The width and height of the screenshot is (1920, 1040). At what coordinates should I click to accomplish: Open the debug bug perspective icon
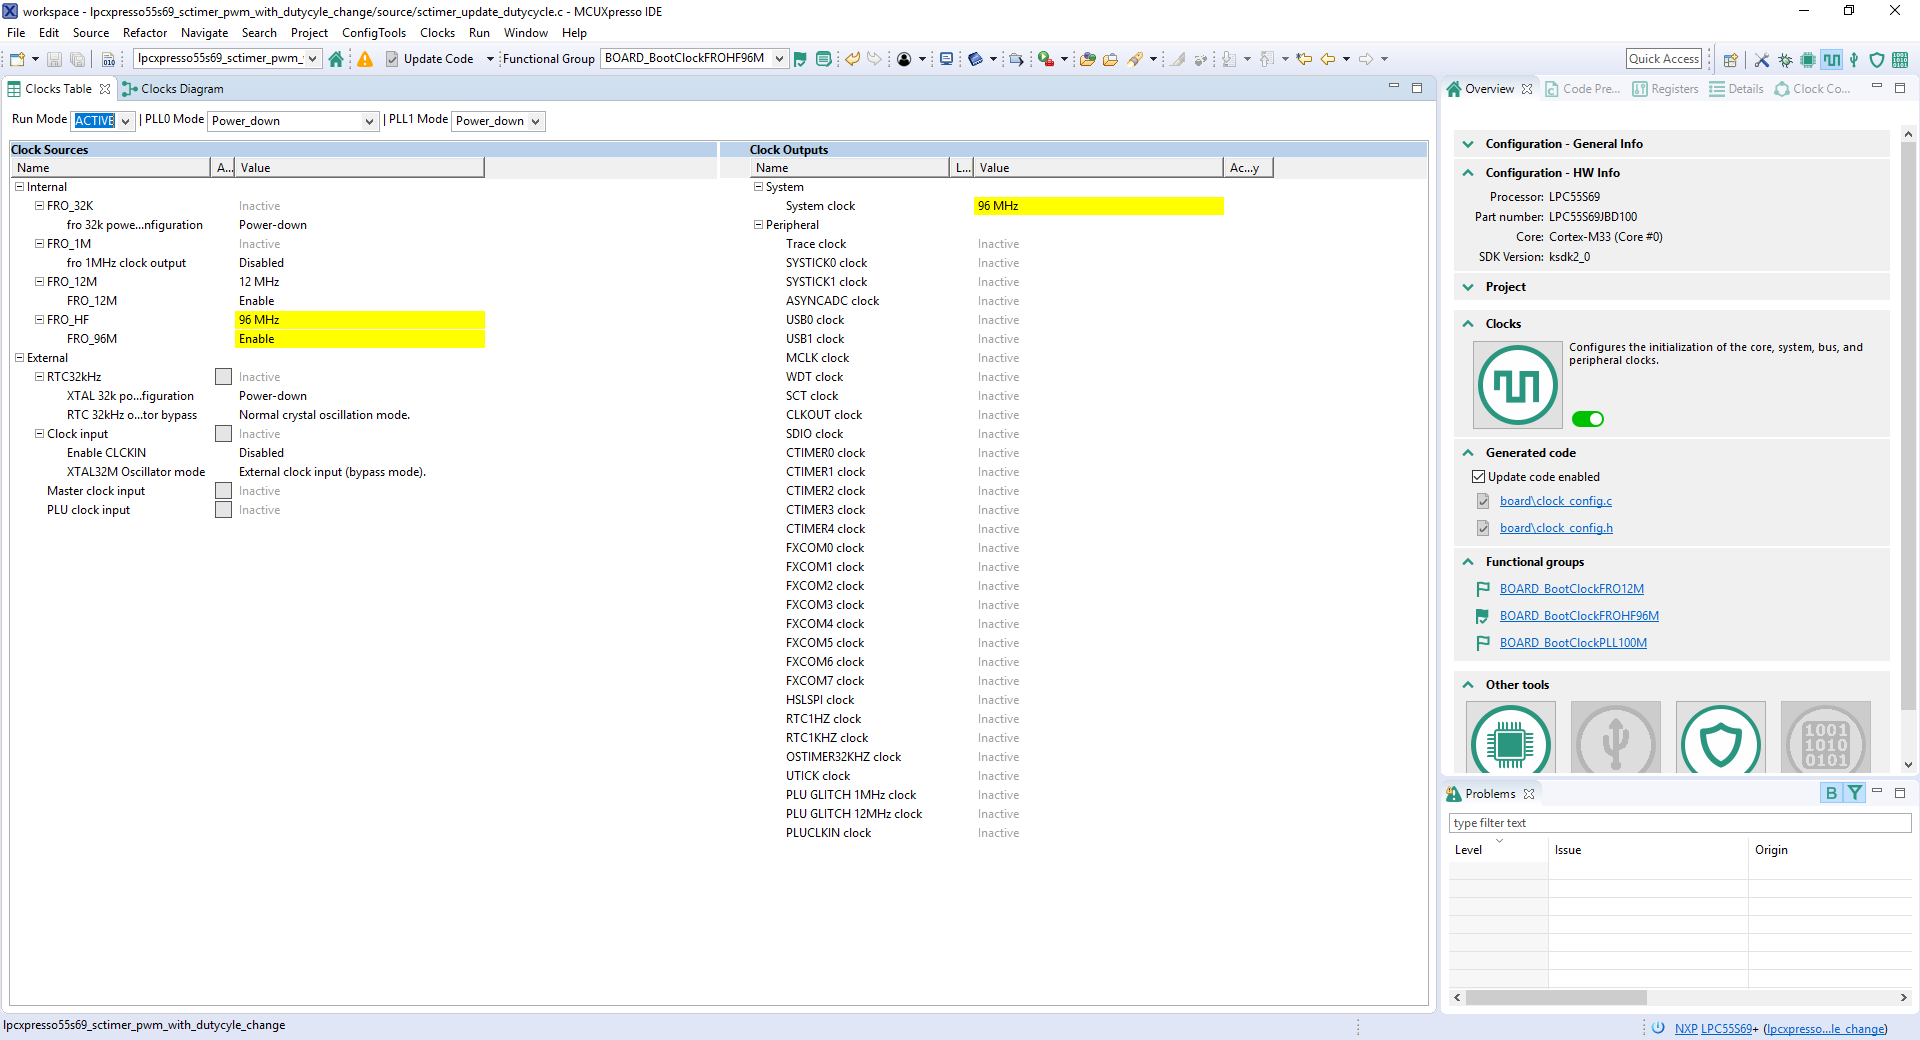tap(1785, 60)
